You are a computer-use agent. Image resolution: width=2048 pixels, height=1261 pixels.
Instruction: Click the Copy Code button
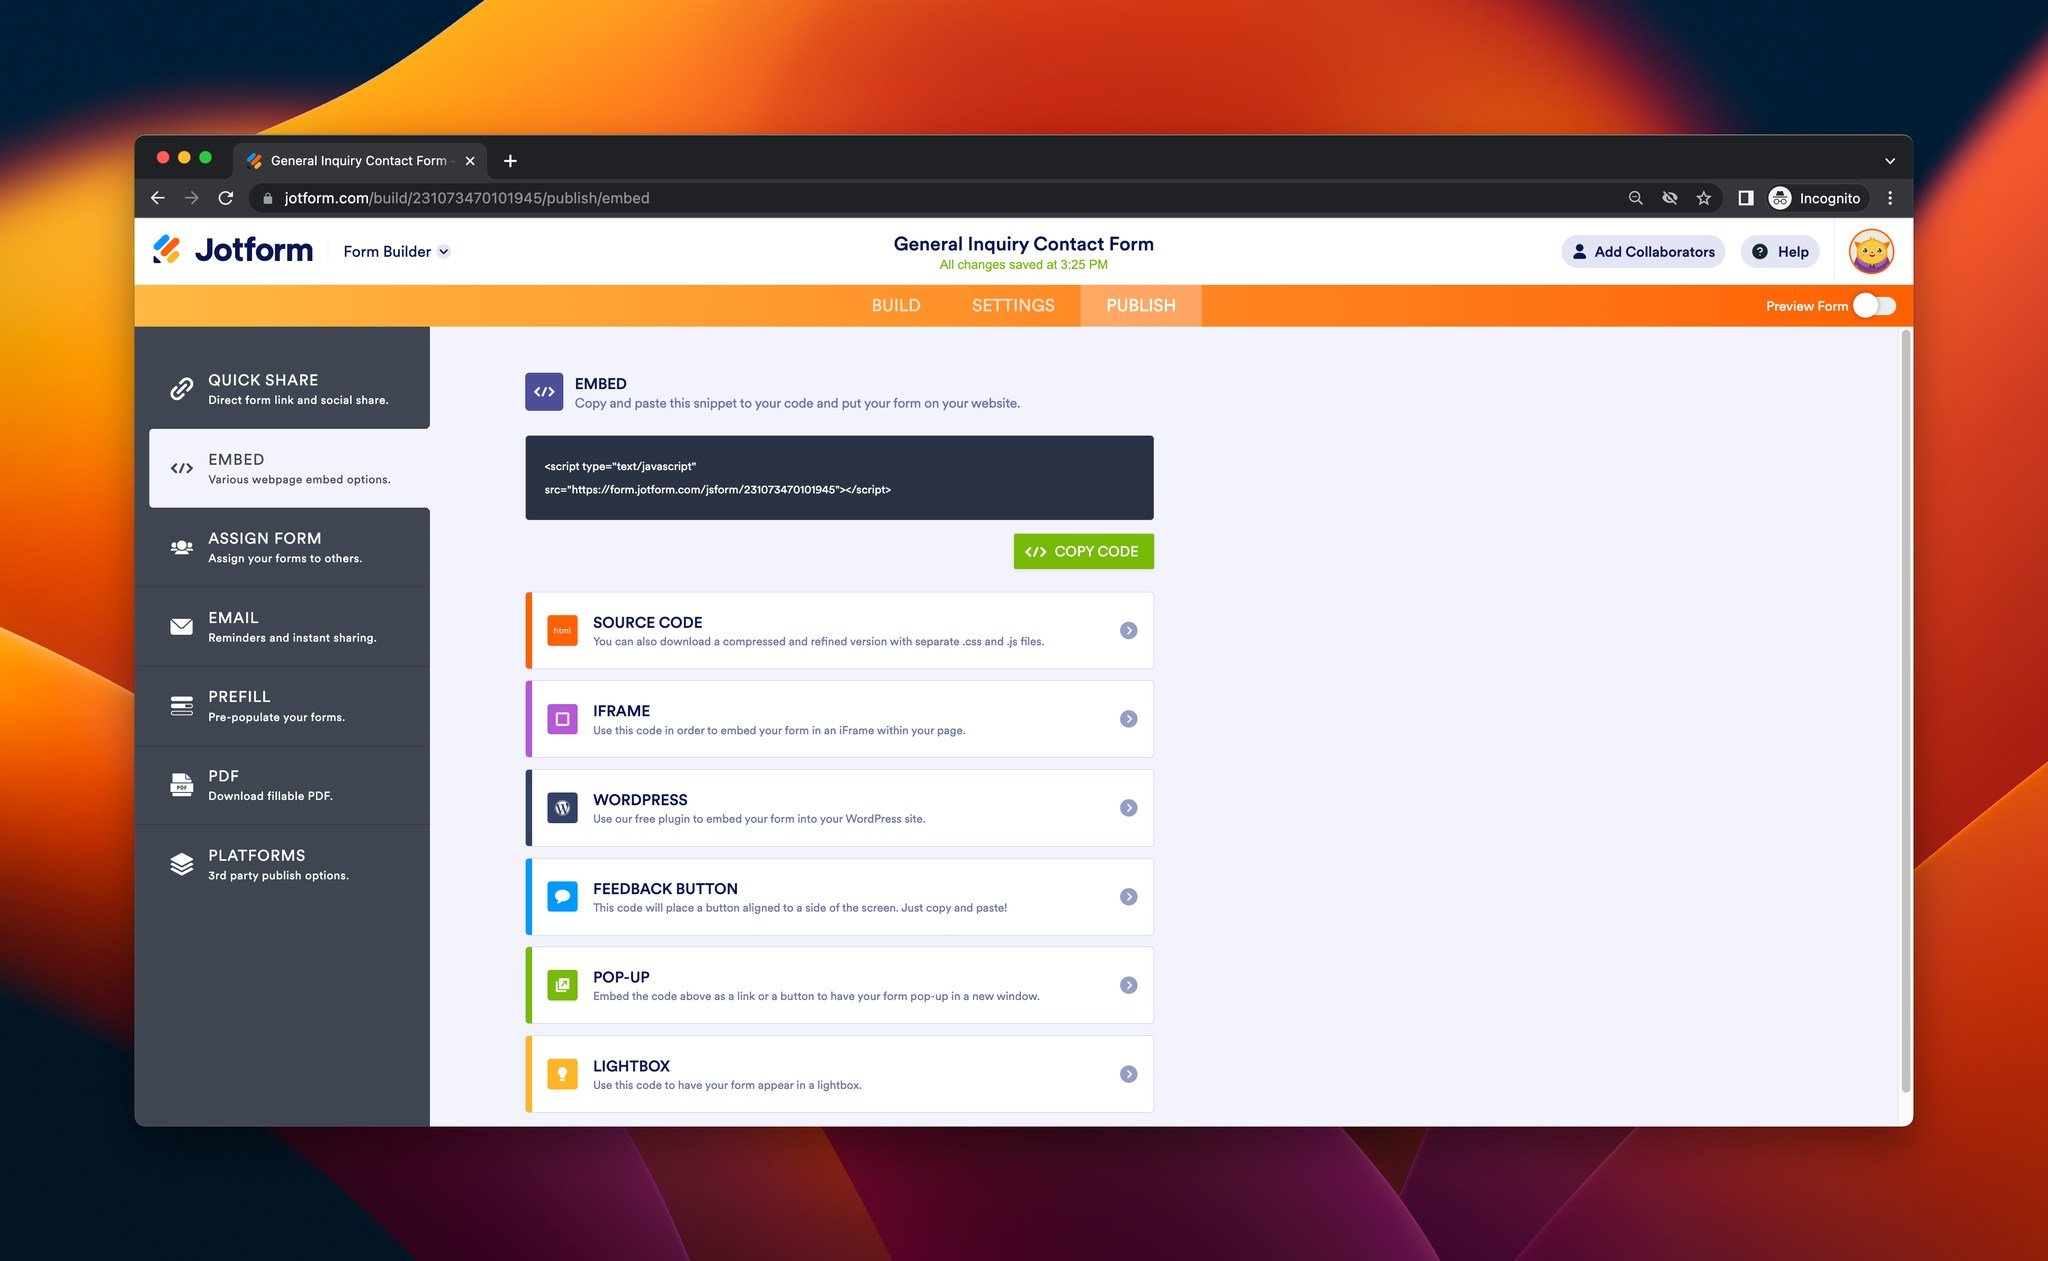(1083, 552)
